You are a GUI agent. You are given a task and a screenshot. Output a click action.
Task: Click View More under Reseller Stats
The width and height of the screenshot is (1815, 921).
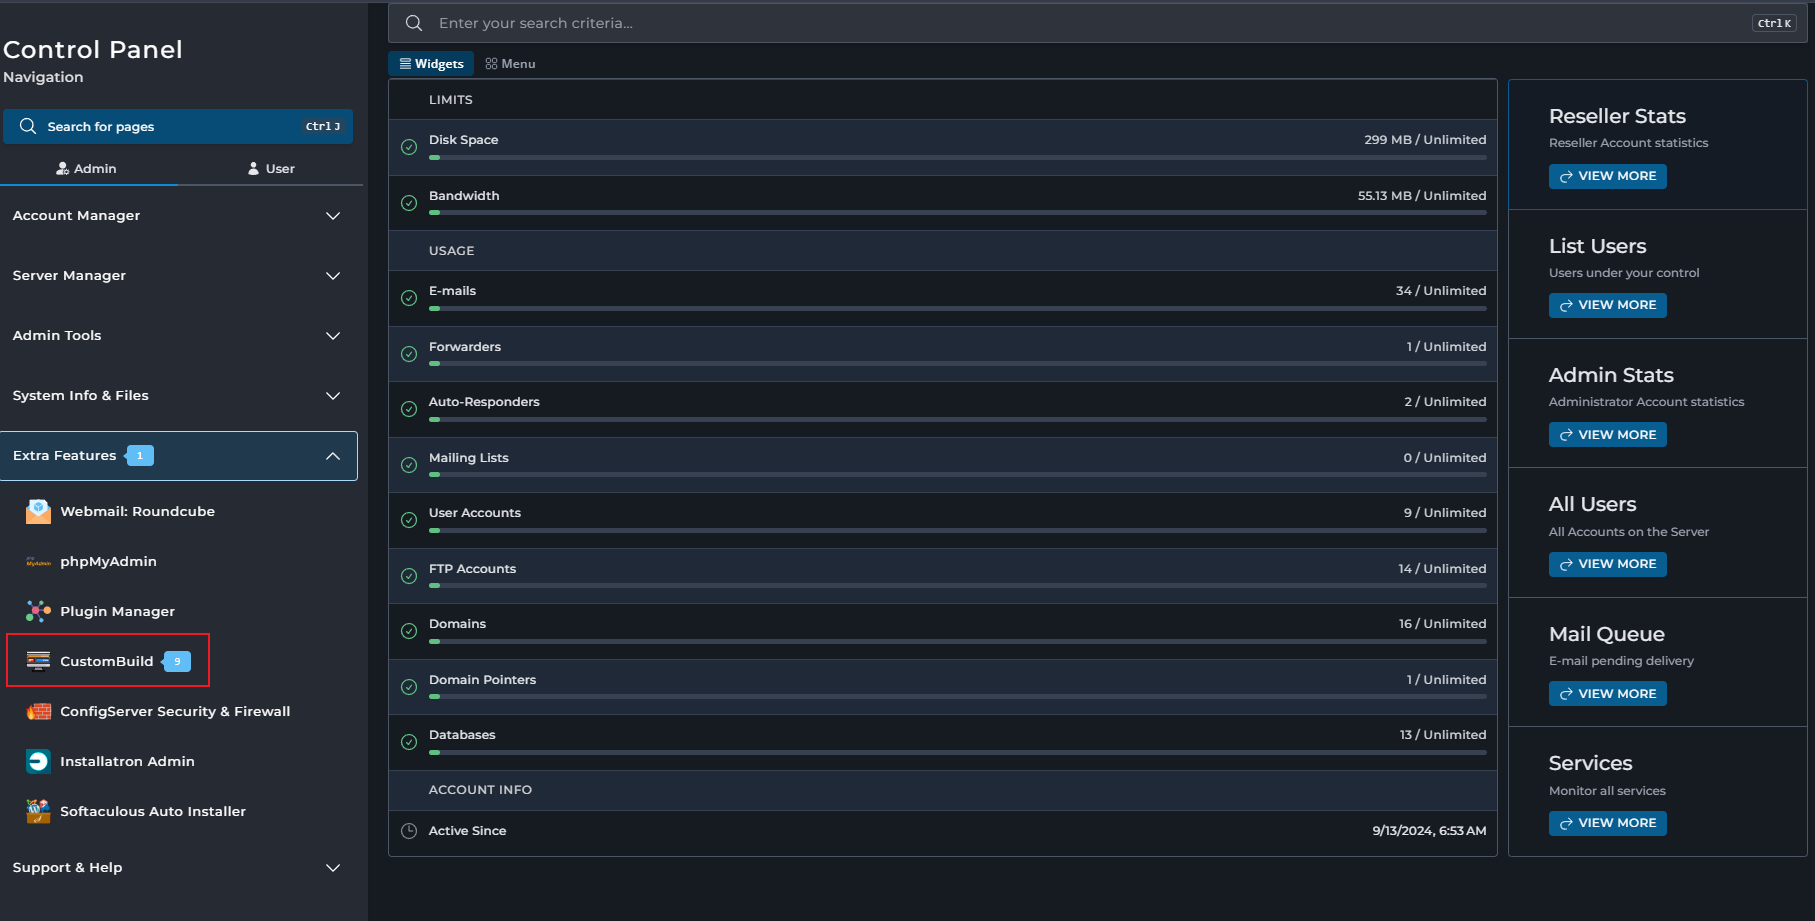(1608, 176)
